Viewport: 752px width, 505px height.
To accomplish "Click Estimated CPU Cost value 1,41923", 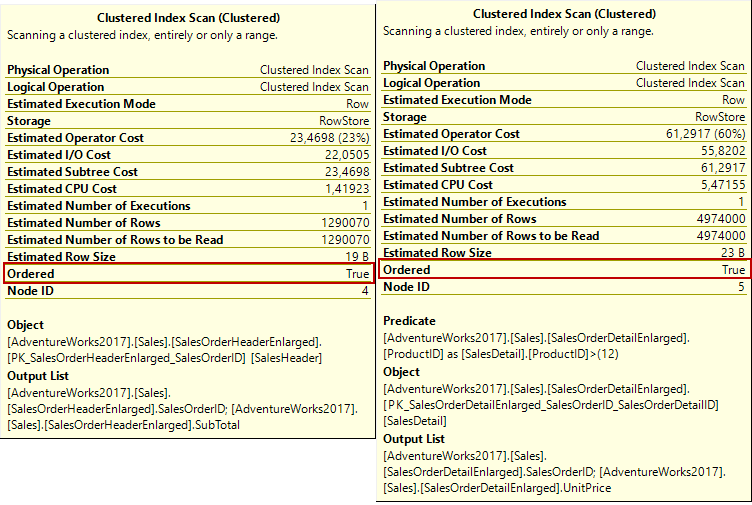I will click(347, 189).
